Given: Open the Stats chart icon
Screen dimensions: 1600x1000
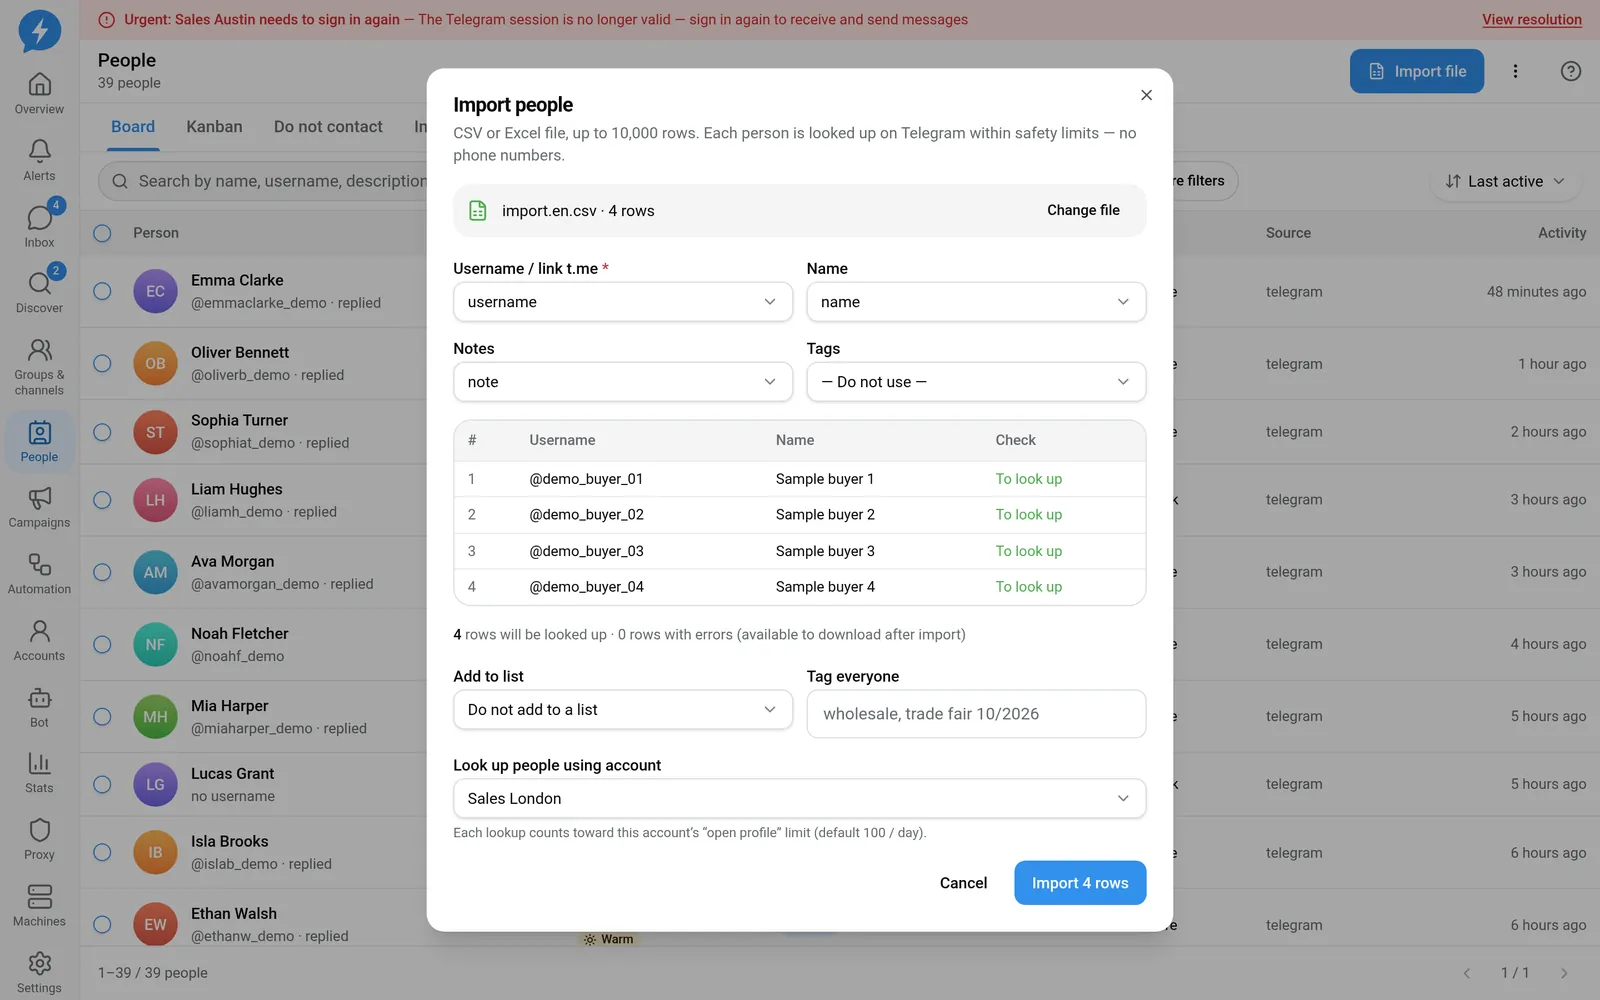Looking at the screenshot, I should (39, 773).
